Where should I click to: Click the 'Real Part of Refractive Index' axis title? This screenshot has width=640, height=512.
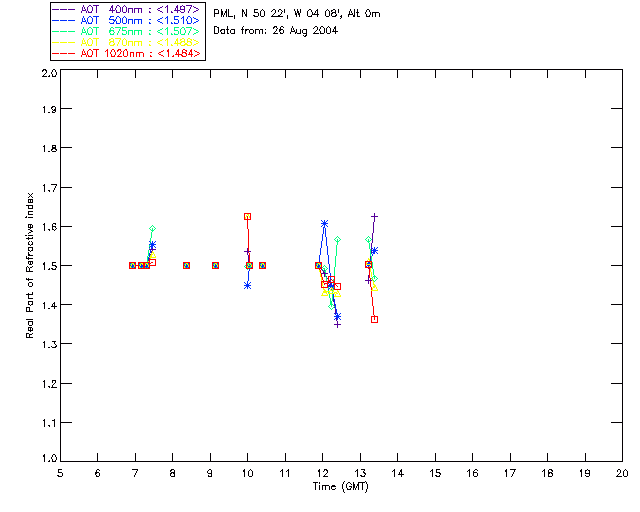pyautogui.click(x=30, y=265)
